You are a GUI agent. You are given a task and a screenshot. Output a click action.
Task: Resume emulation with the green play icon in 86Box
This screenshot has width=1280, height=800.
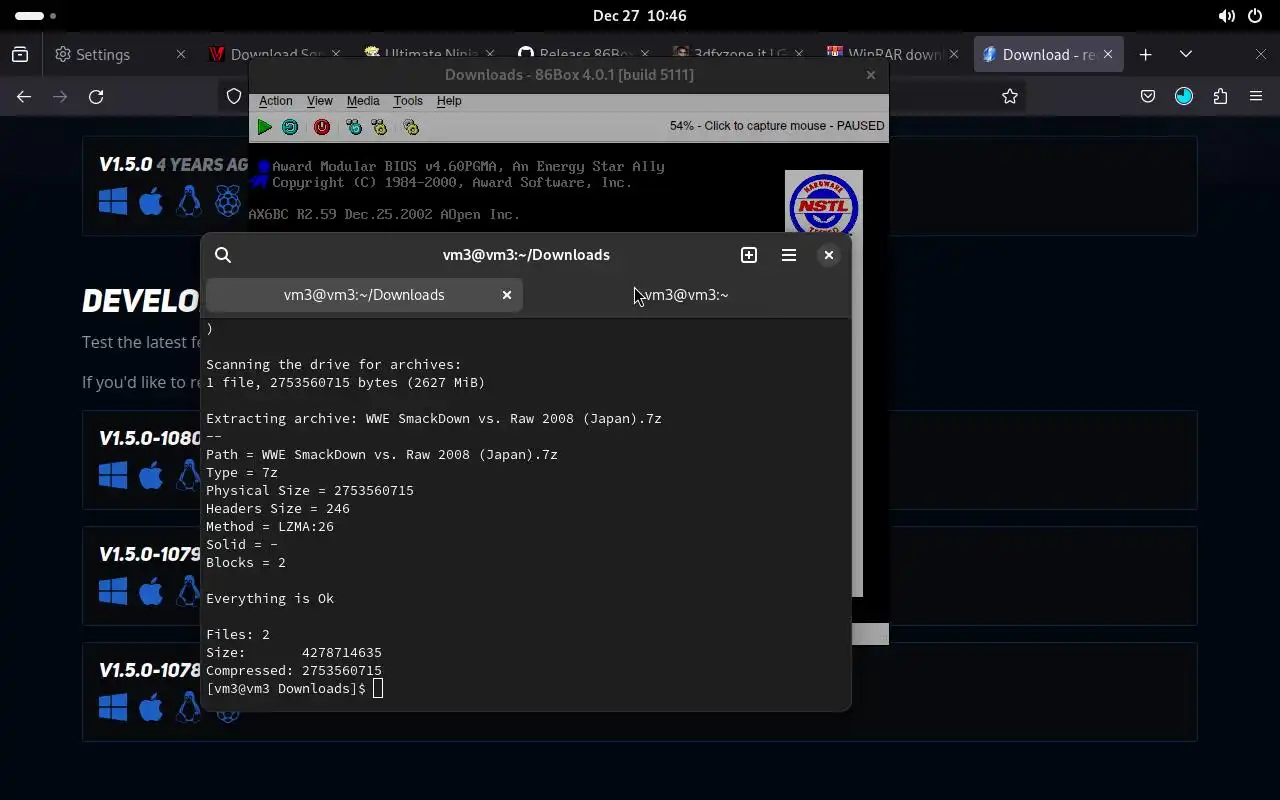(x=264, y=127)
